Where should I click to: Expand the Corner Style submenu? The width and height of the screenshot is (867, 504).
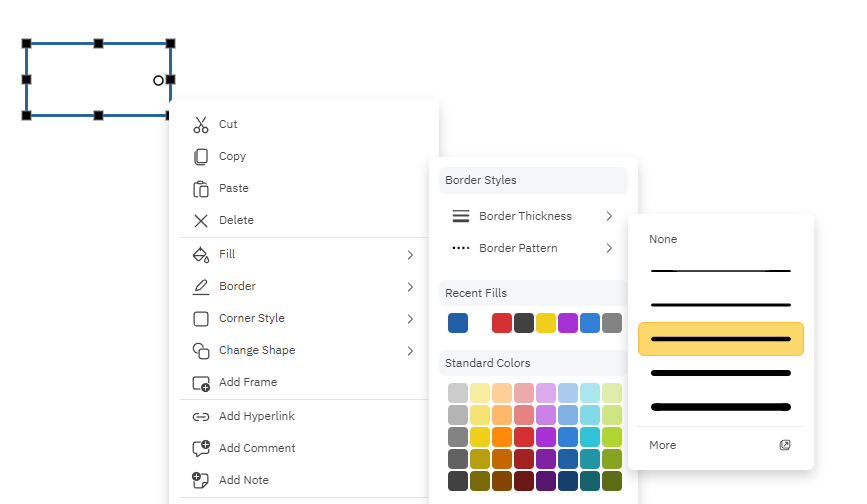[x=410, y=319]
